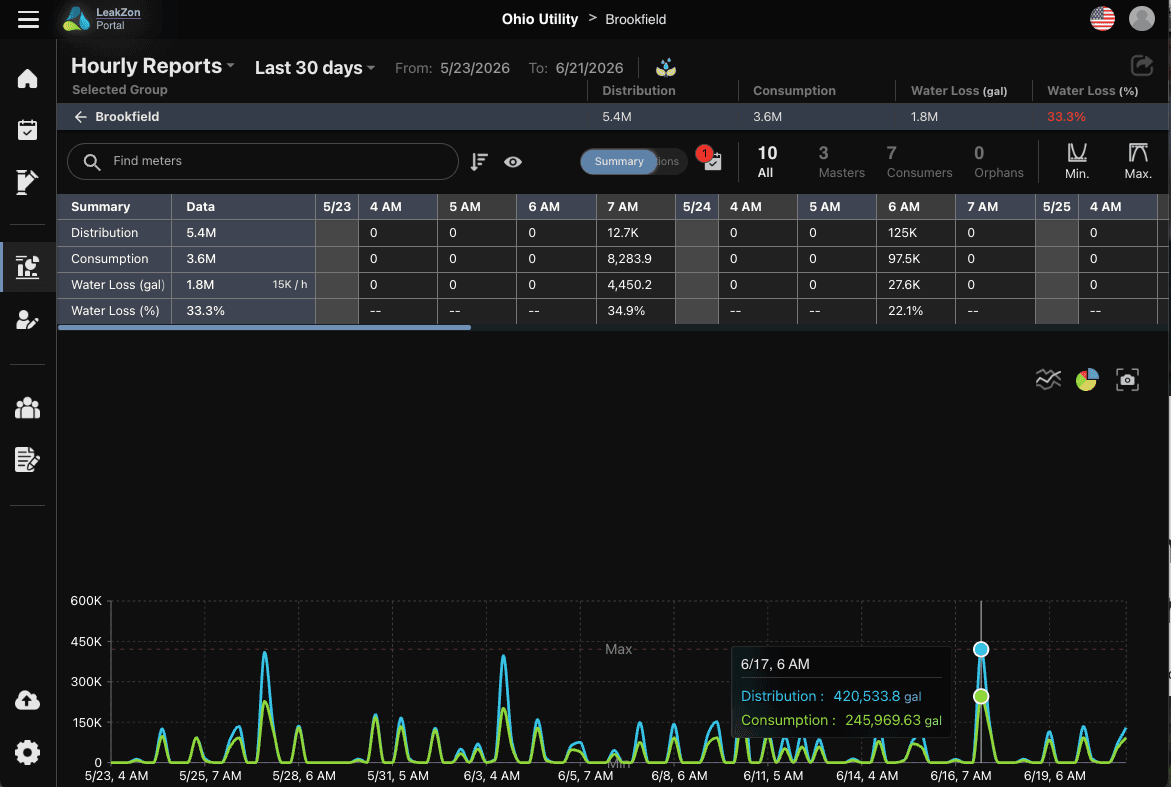The width and height of the screenshot is (1171, 787).
Task: Click the 5/24 date column header
Action: [697, 207]
